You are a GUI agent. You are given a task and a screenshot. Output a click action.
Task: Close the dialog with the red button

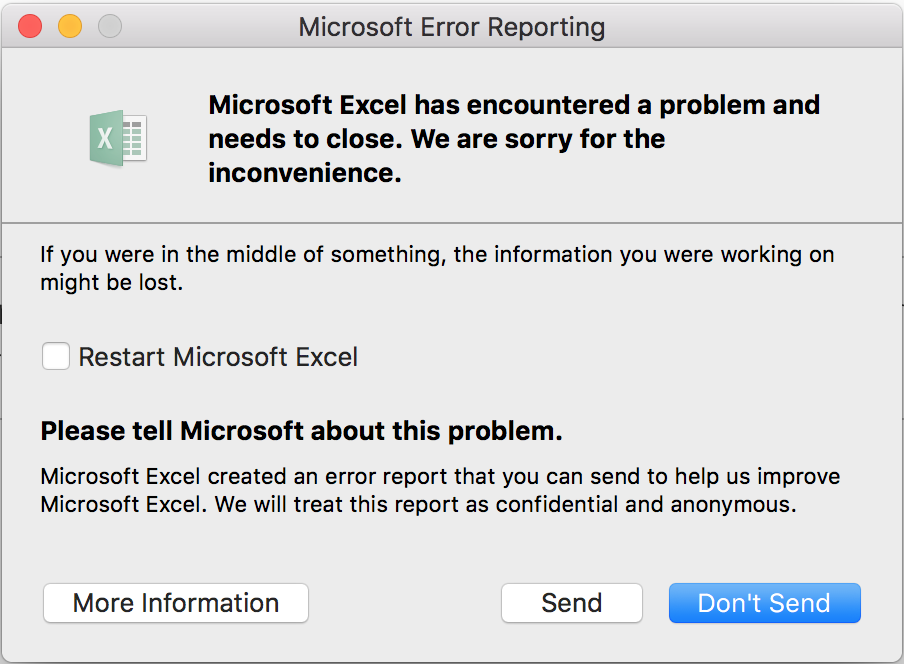[30, 26]
